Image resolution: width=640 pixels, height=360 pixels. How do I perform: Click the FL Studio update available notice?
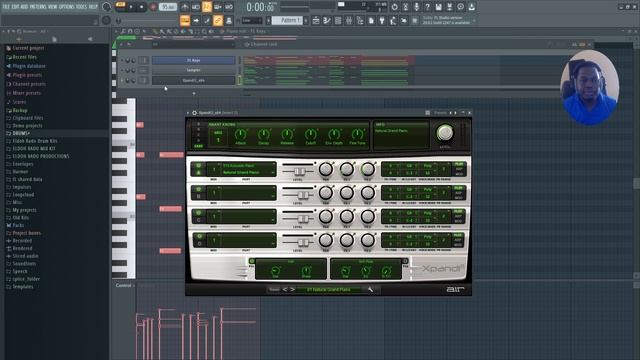(447, 20)
